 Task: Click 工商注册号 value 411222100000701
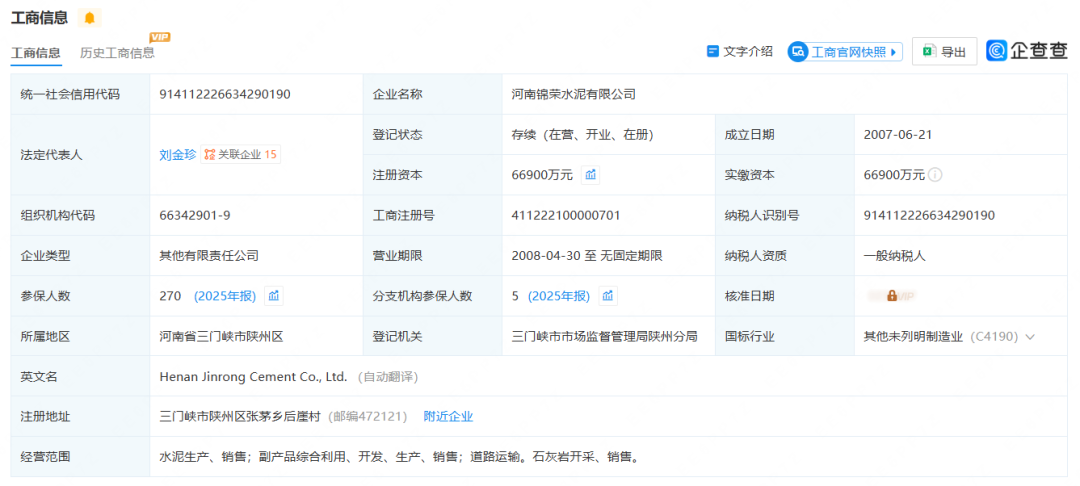(566, 215)
